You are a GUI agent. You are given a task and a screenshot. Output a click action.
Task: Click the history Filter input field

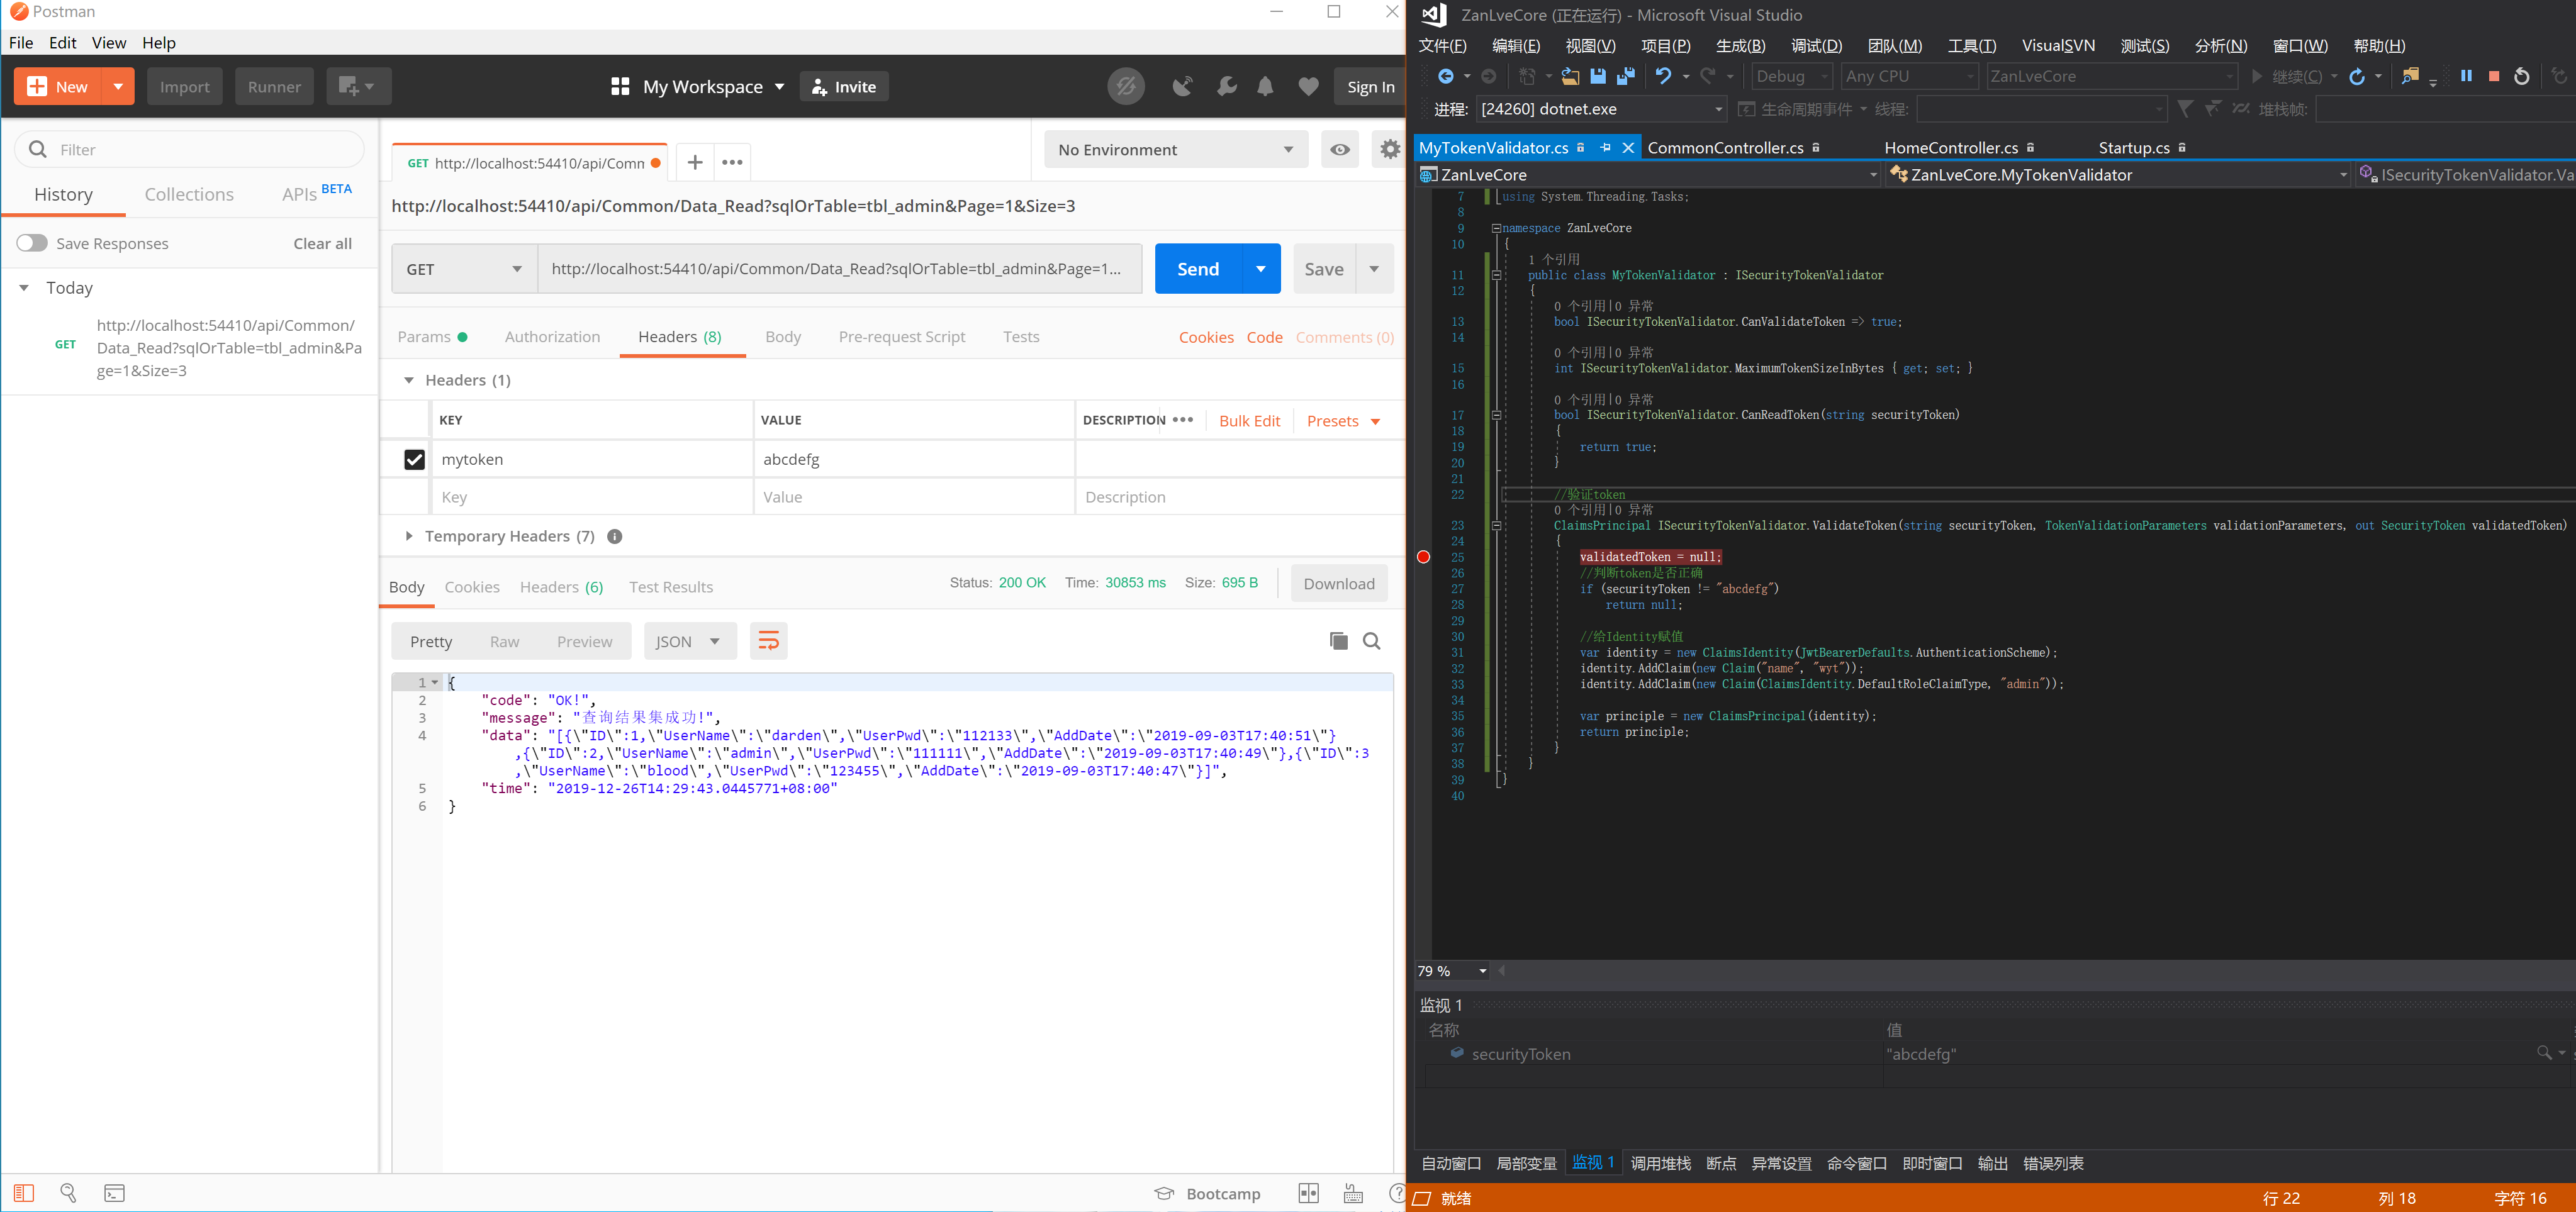click(190, 149)
